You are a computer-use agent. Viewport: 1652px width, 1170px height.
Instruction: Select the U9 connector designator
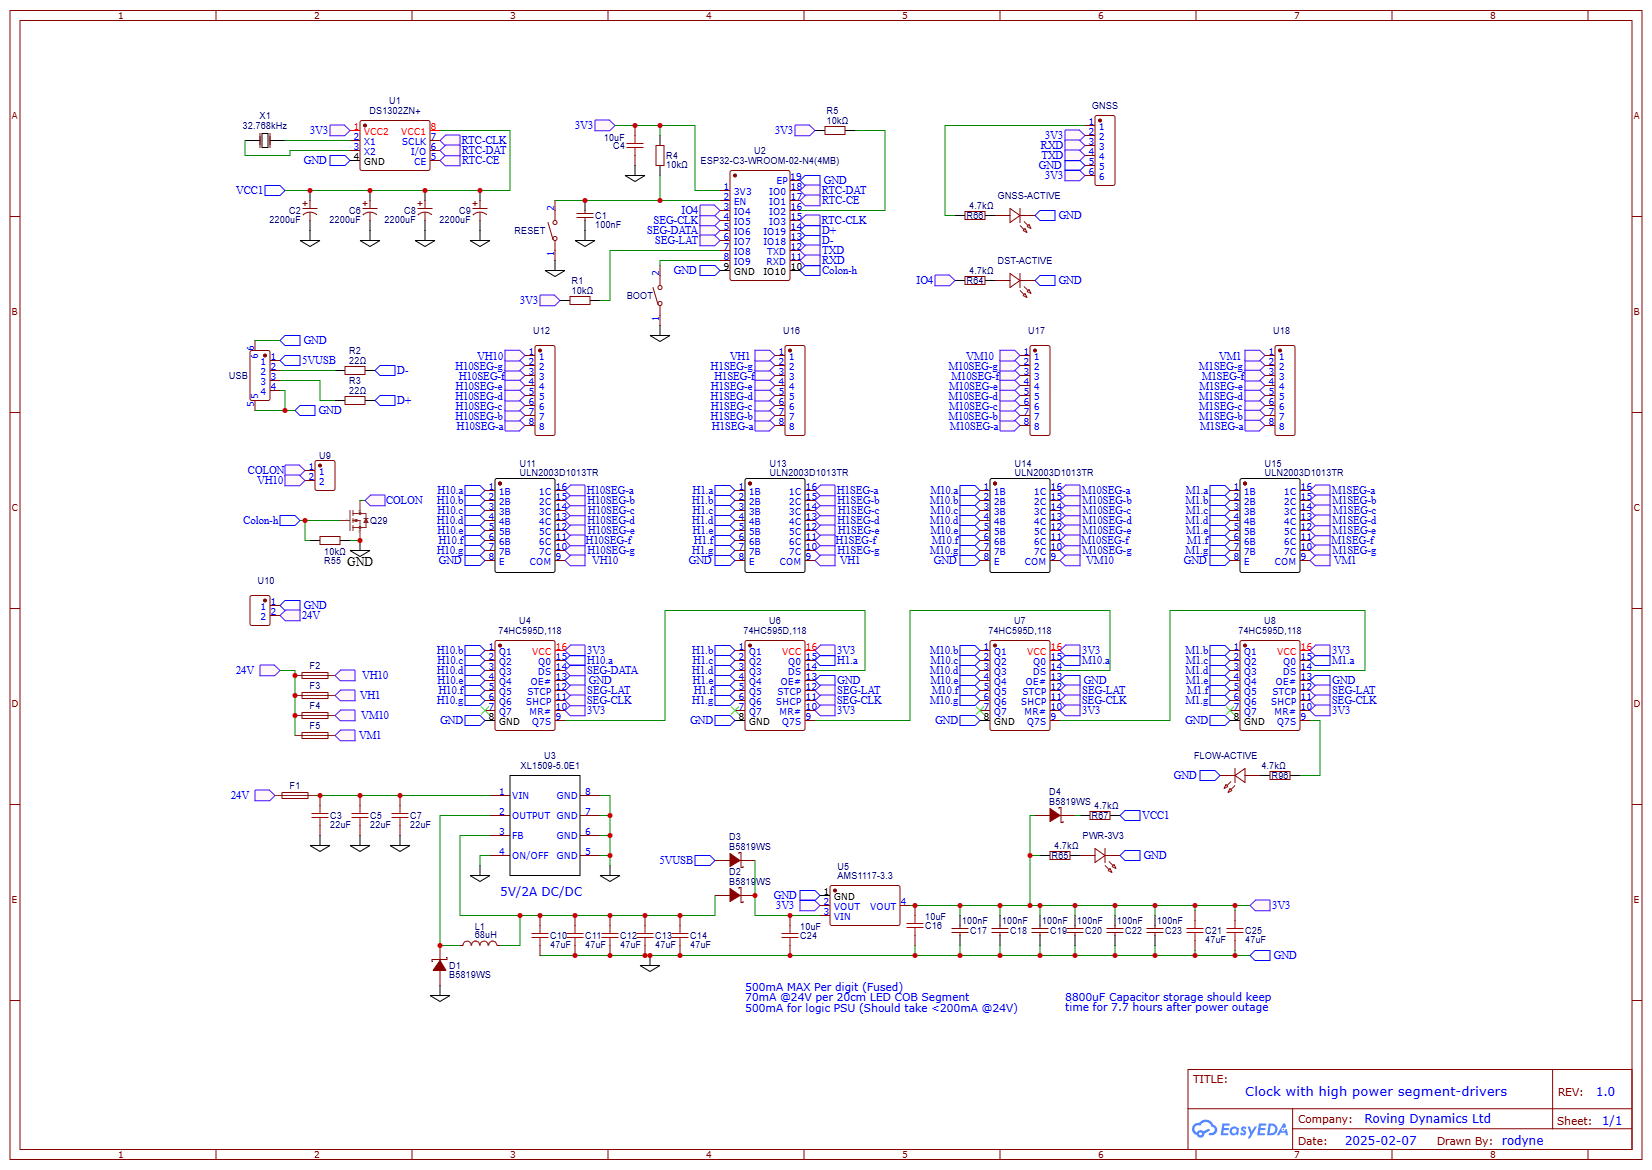tap(325, 456)
